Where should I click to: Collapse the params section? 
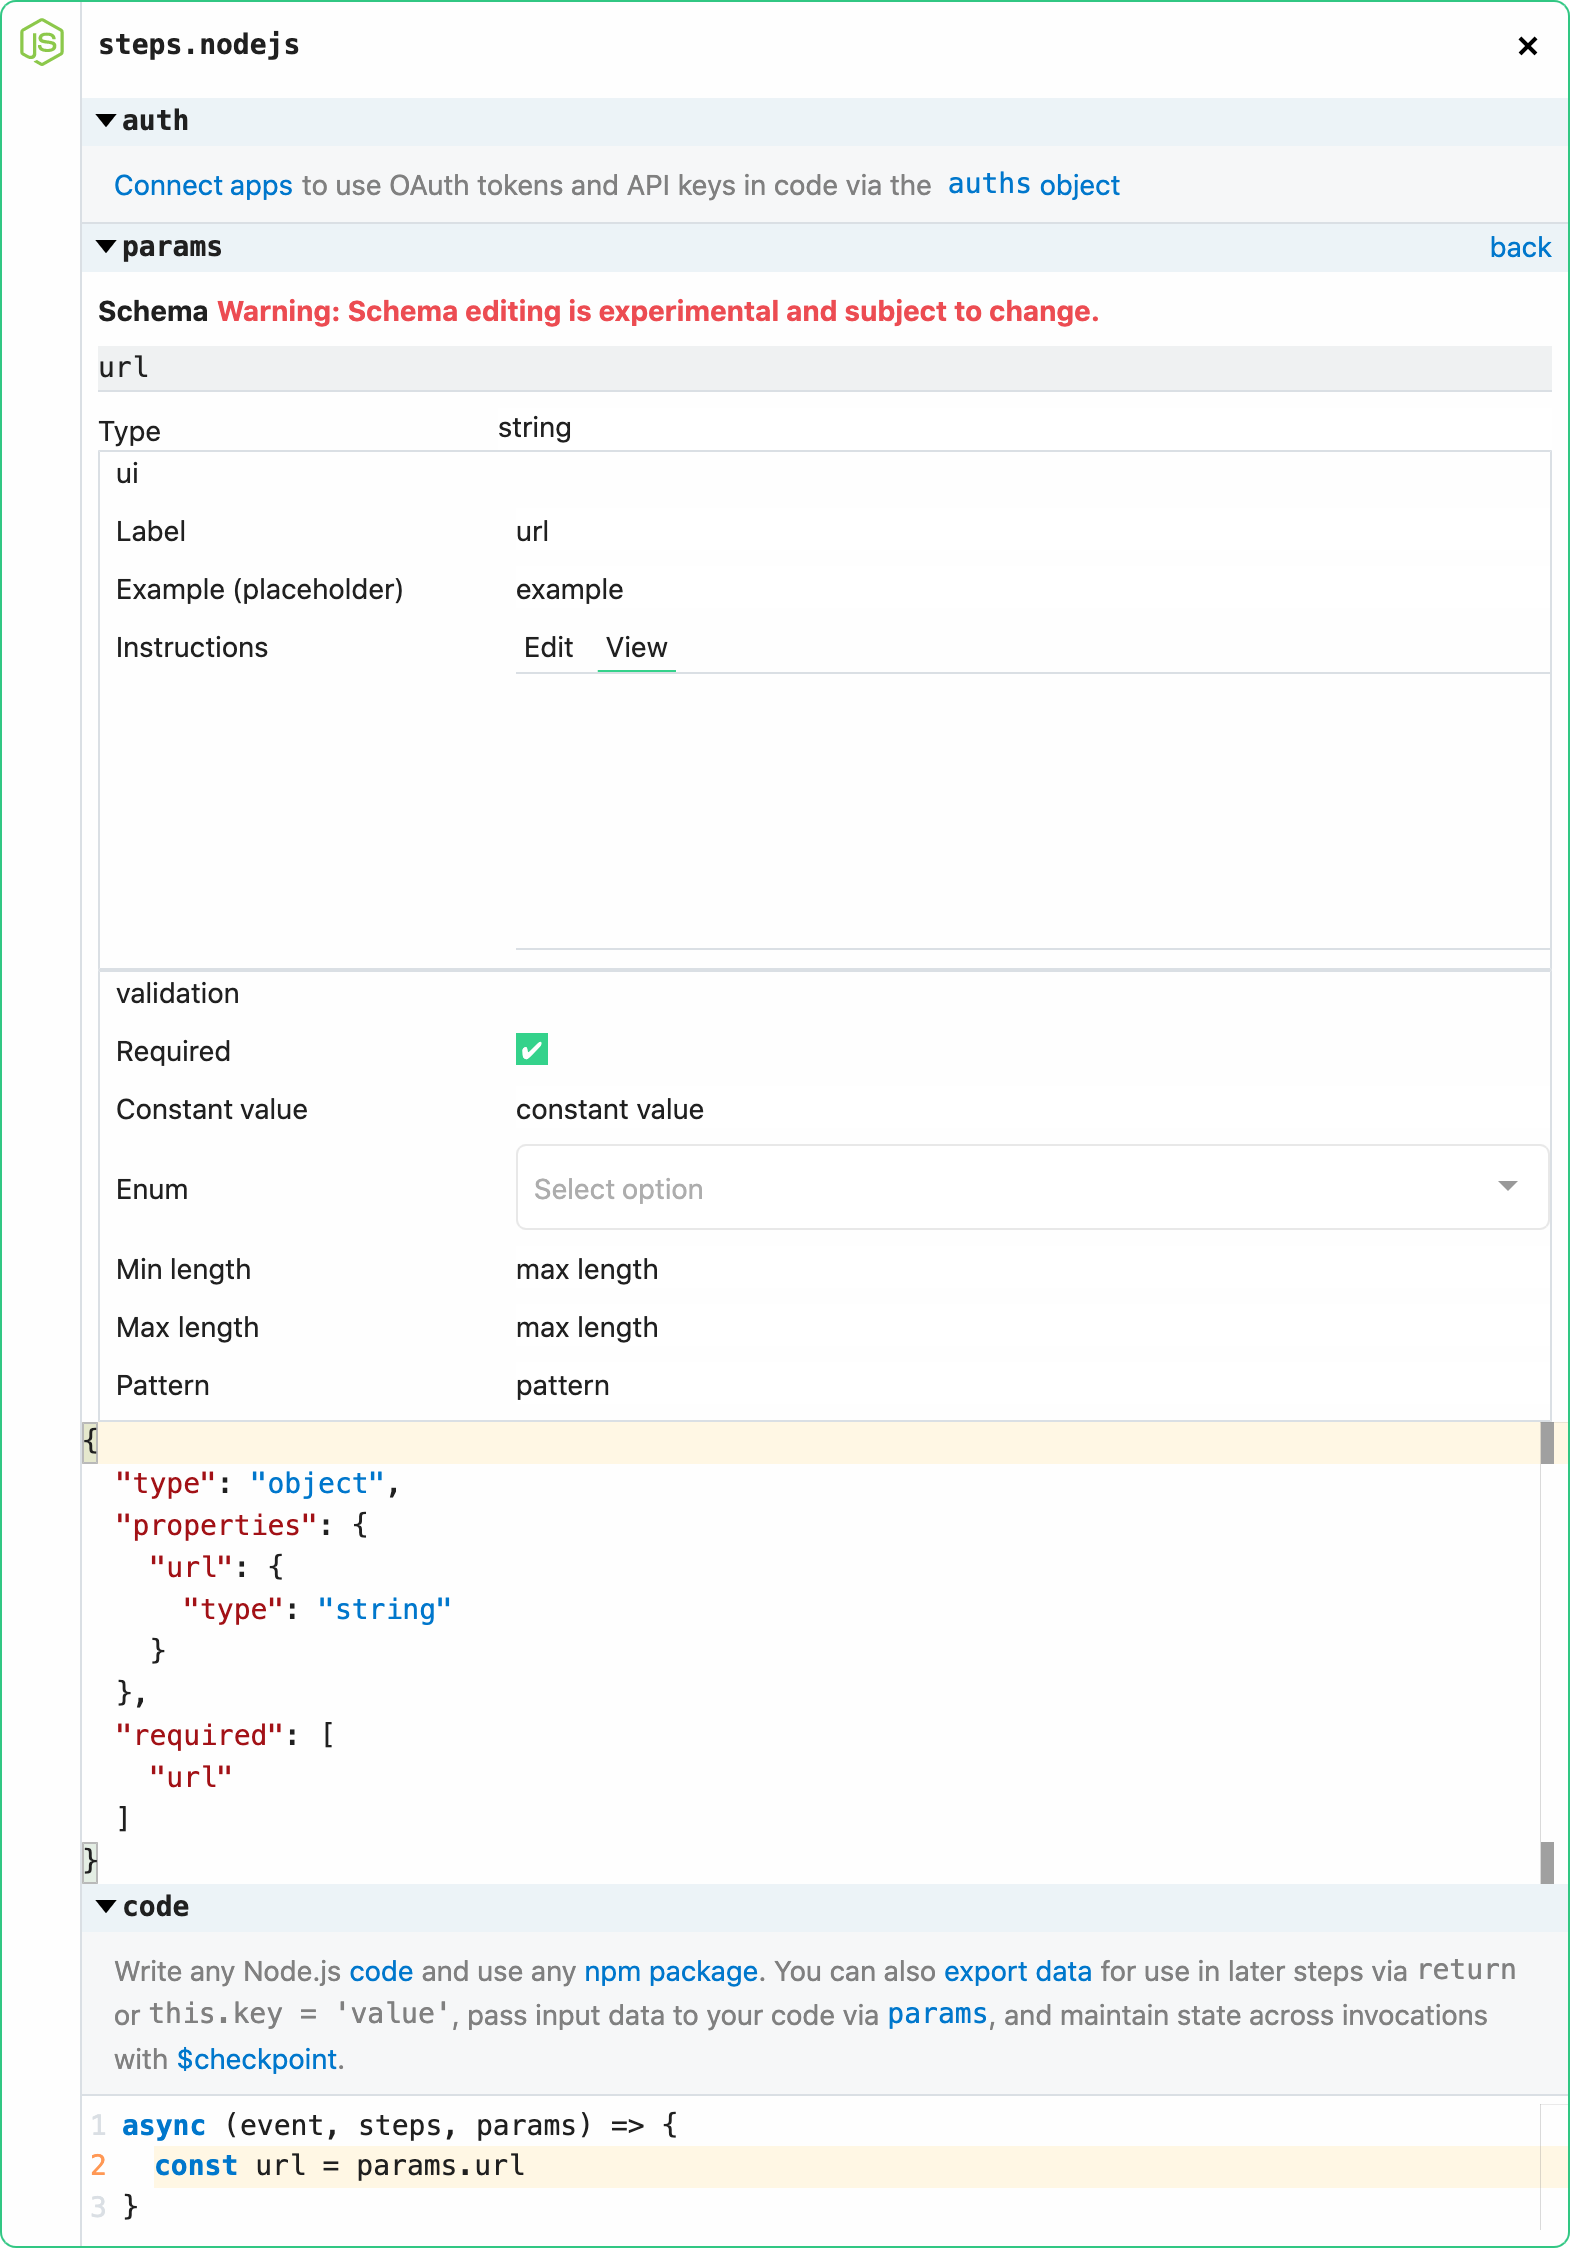pos(106,247)
